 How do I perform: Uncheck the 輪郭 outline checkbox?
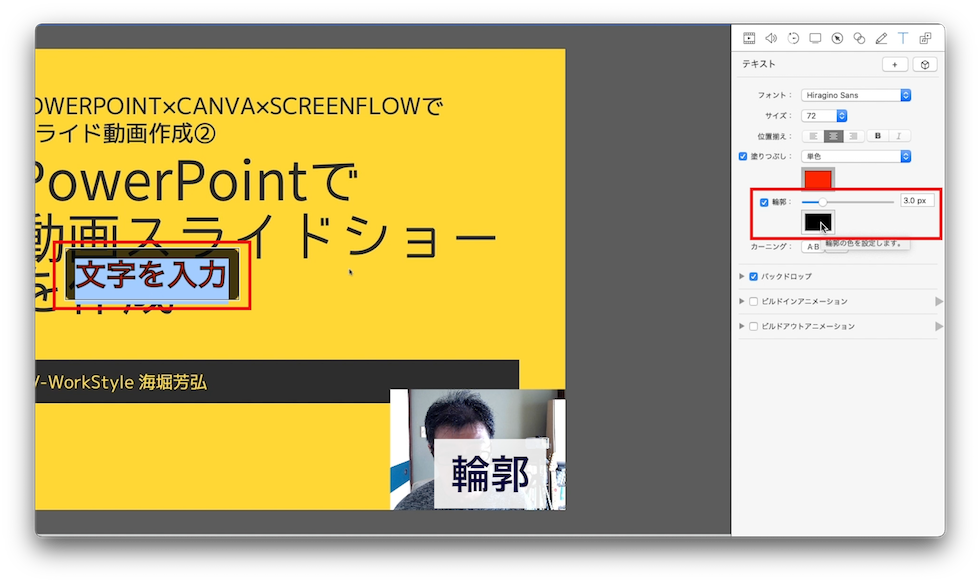pyautogui.click(x=763, y=202)
